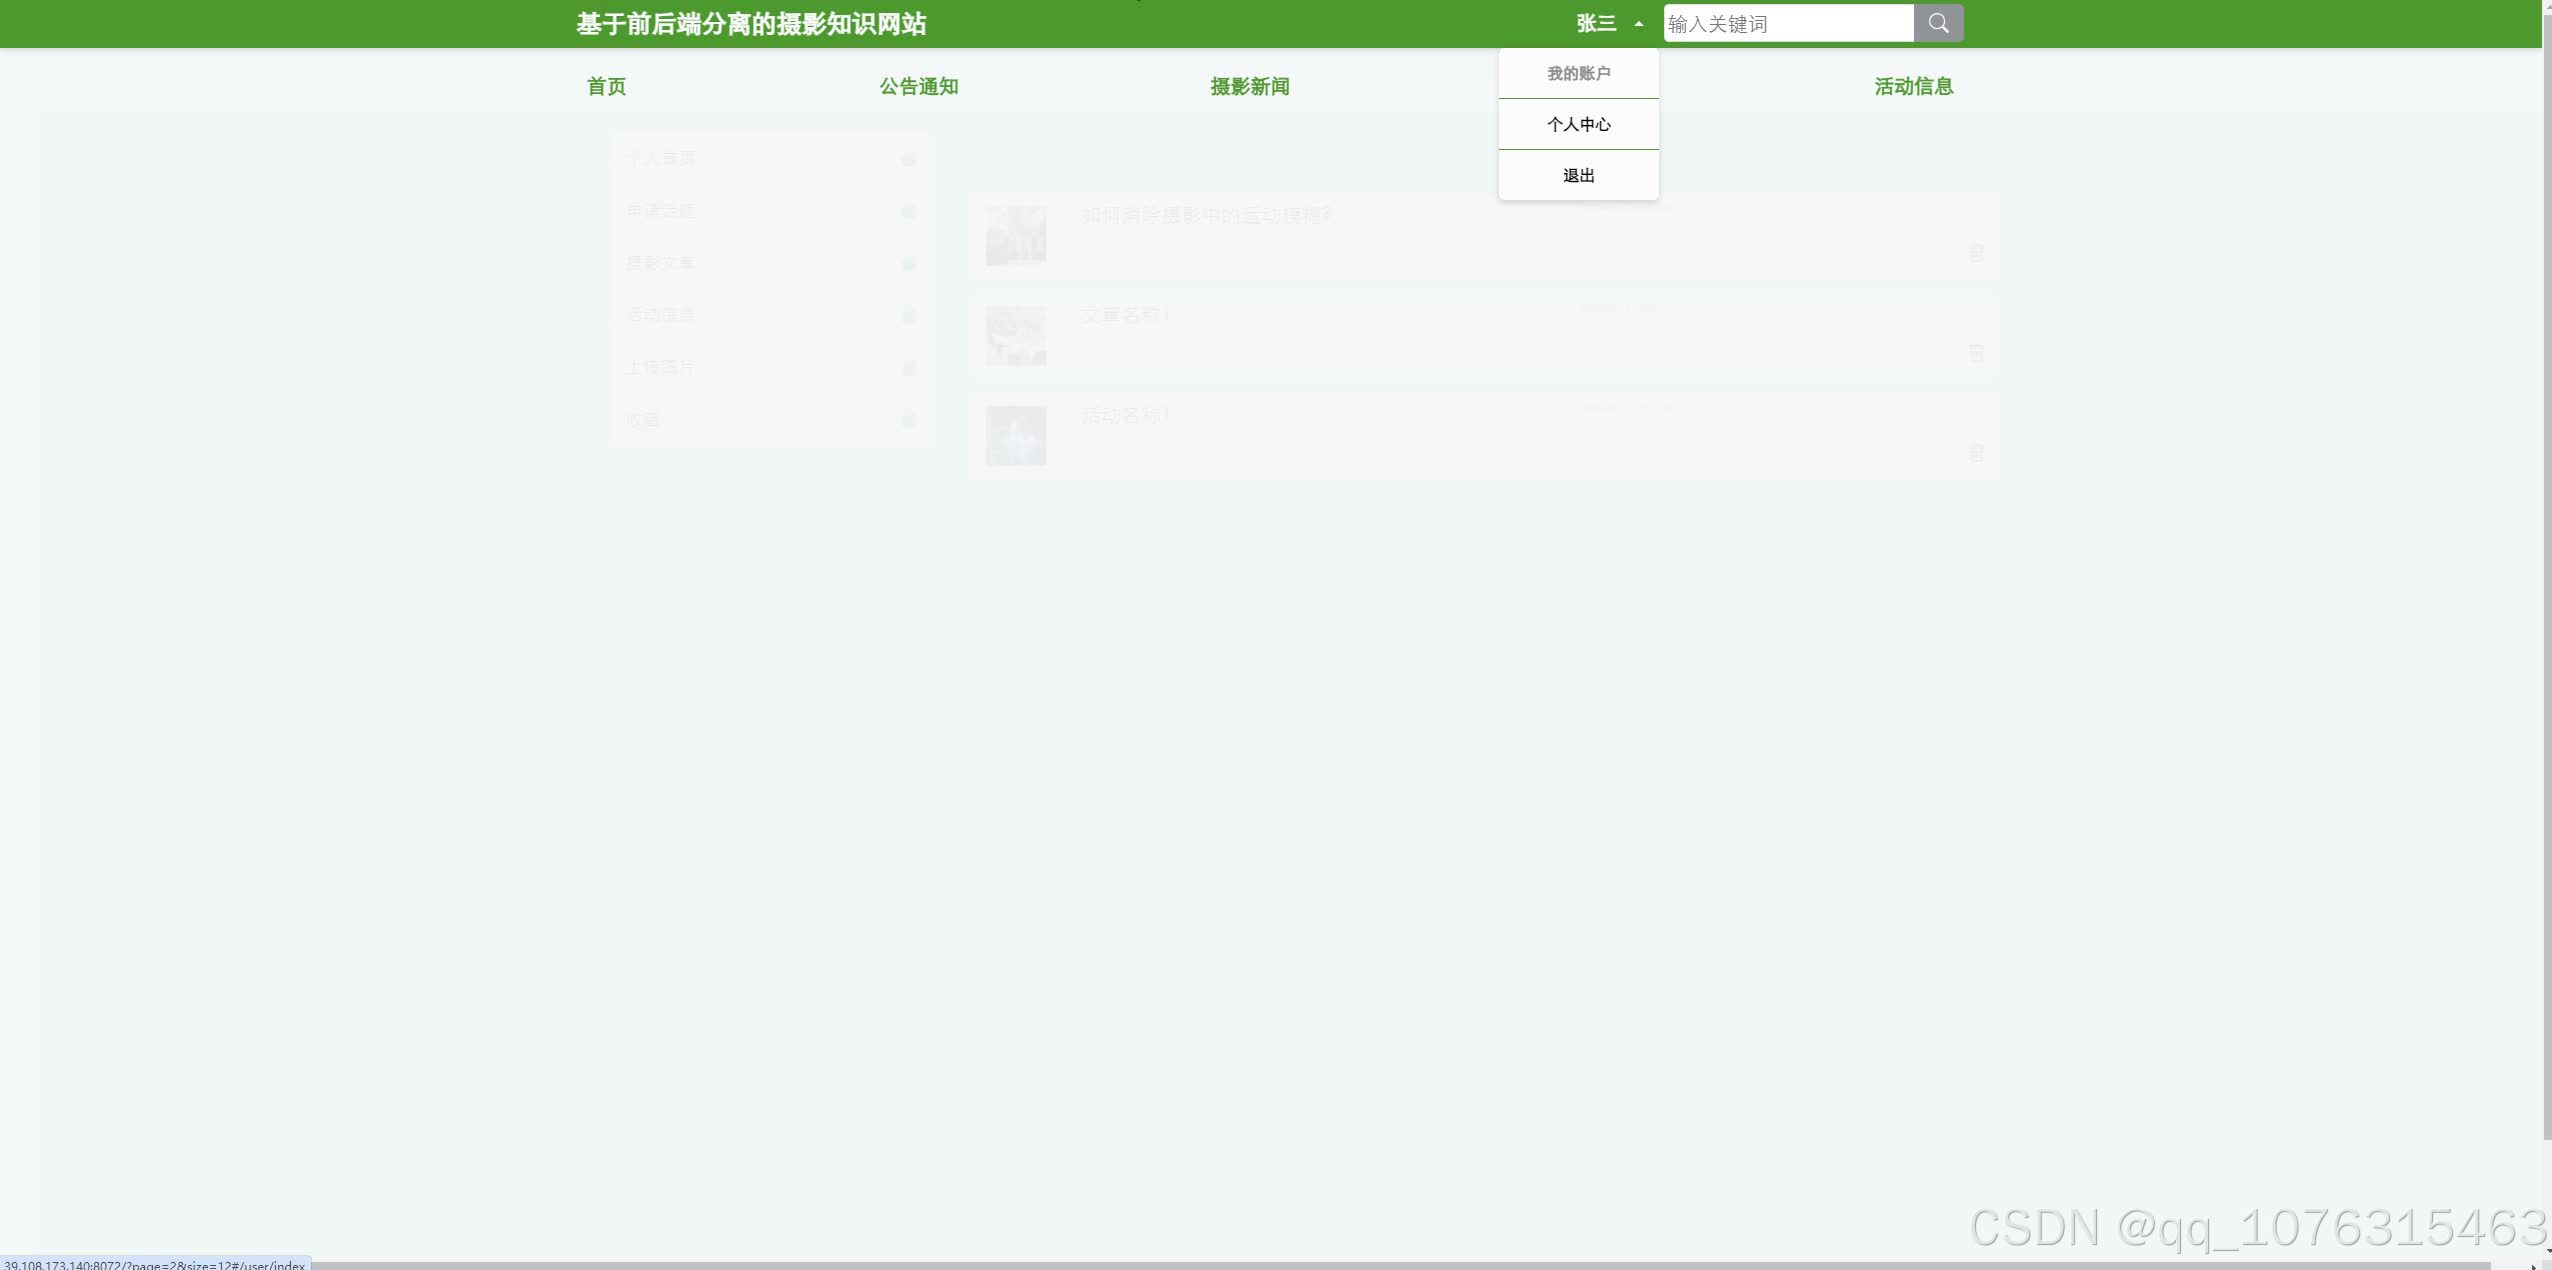
Task: Collapse the 张三 user dropdown arrow
Action: (x=1638, y=24)
